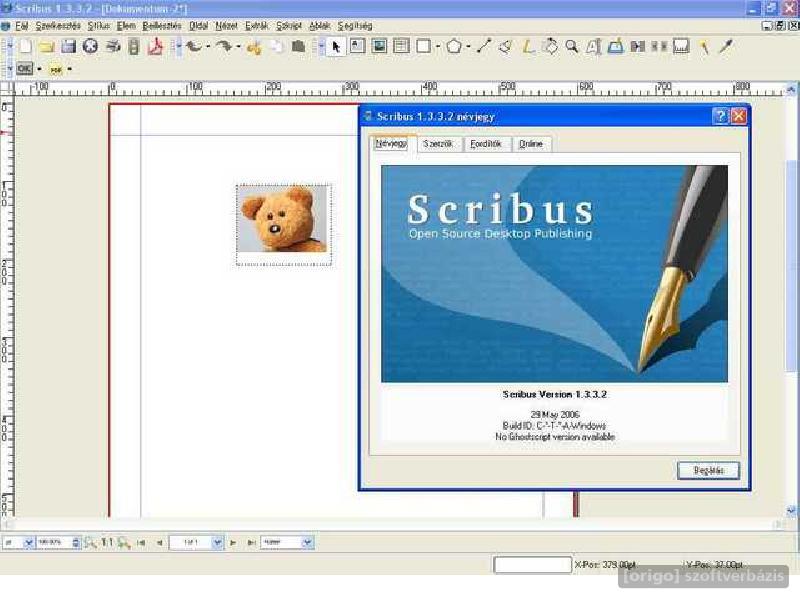Open the Extrák menu

(x=256, y=26)
